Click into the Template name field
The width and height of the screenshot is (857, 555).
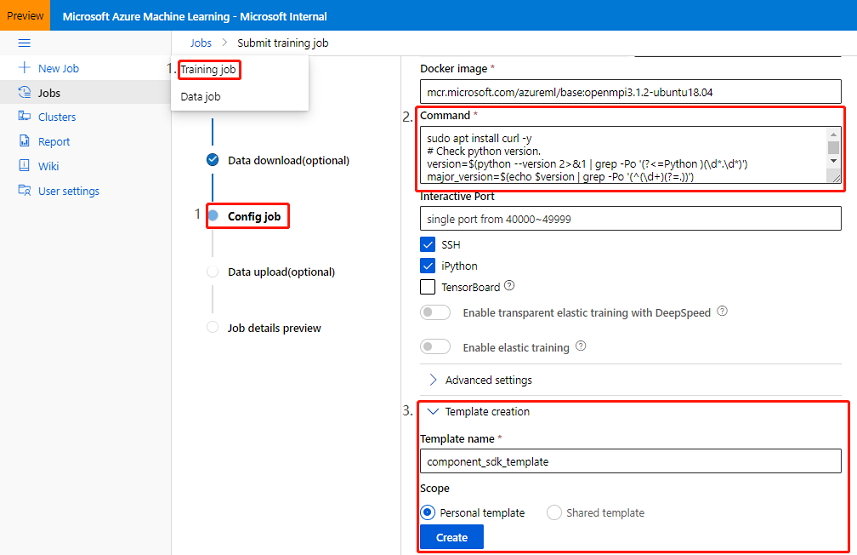tap(631, 461)
